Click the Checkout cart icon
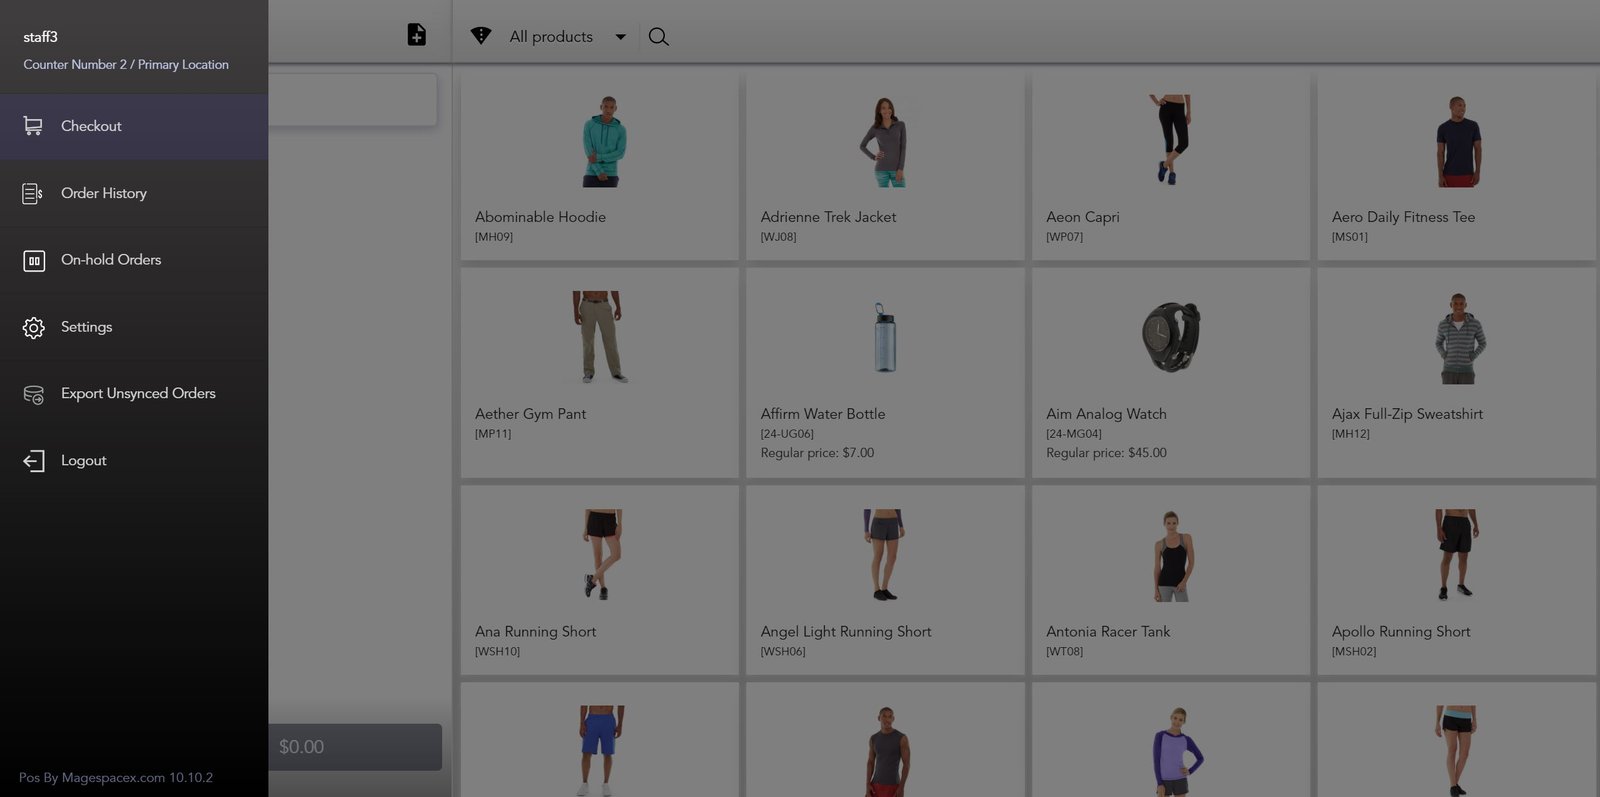Screen dimensions: 1600x797 click(33, 126)
